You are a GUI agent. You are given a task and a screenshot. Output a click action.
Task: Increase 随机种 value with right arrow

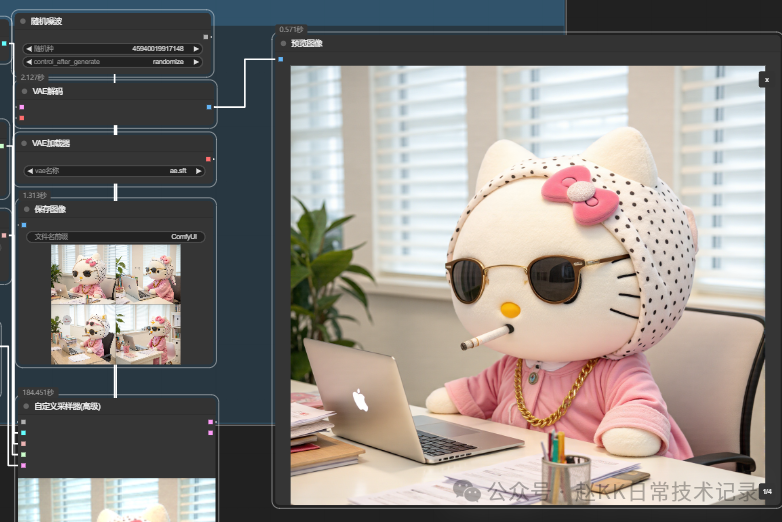pos(196,49)
